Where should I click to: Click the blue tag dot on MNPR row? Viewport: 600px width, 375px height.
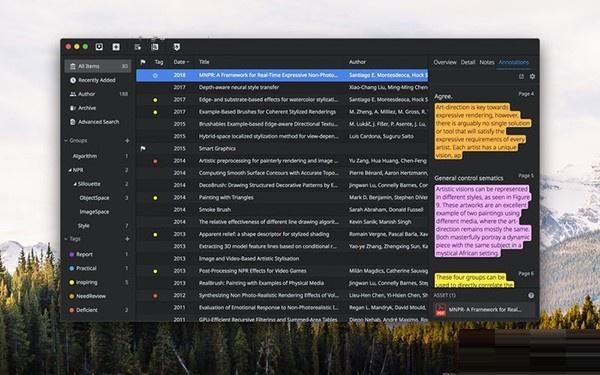point(155,75)
